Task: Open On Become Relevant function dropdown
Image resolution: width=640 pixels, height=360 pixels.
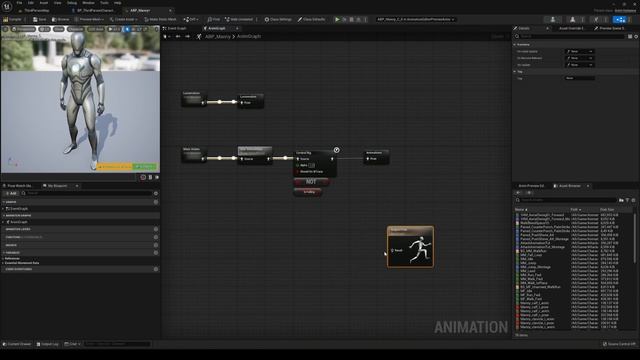Action: (580, 58)
